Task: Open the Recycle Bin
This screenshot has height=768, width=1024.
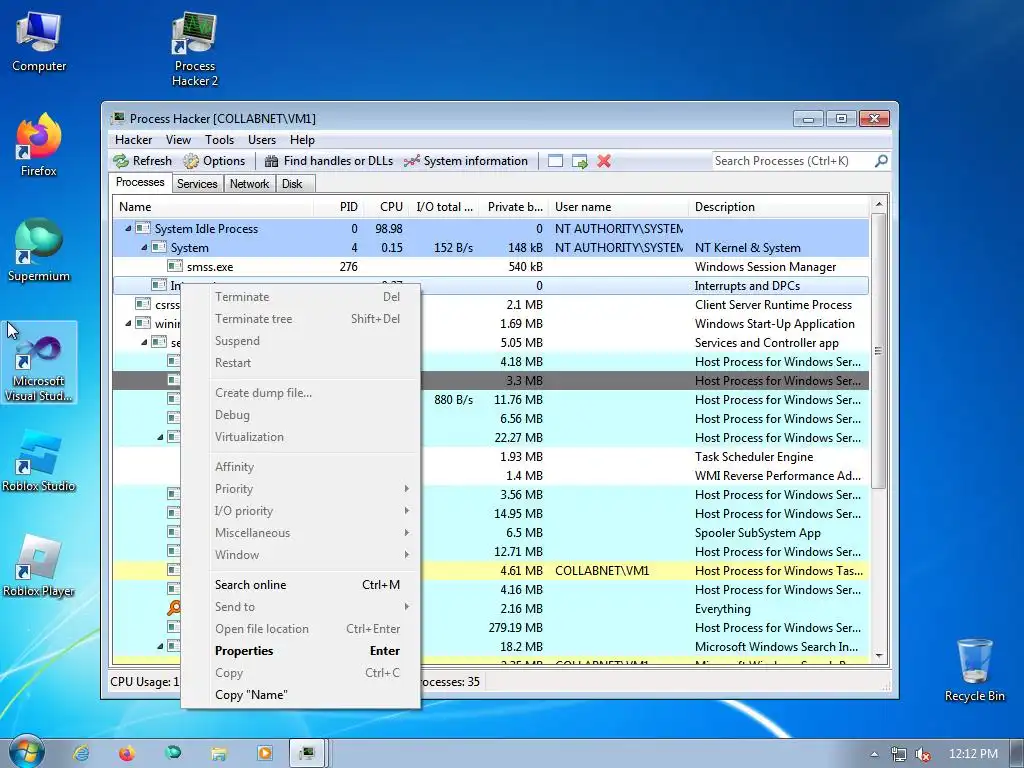Action: point(974,671)
